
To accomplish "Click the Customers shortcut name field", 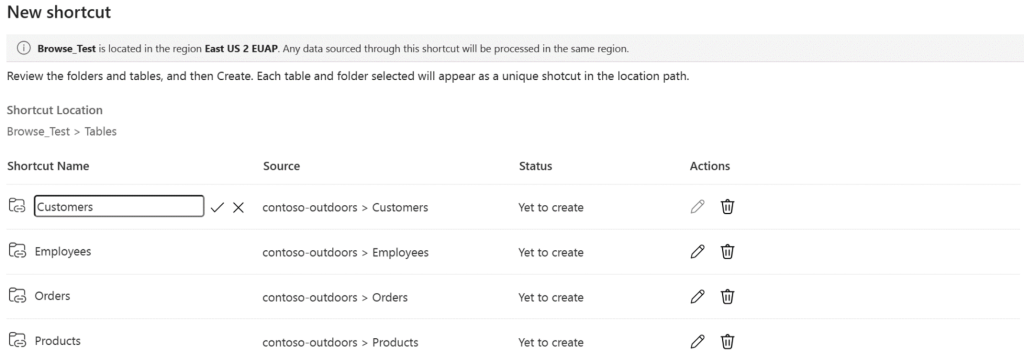I will click(x=119, y=207).
